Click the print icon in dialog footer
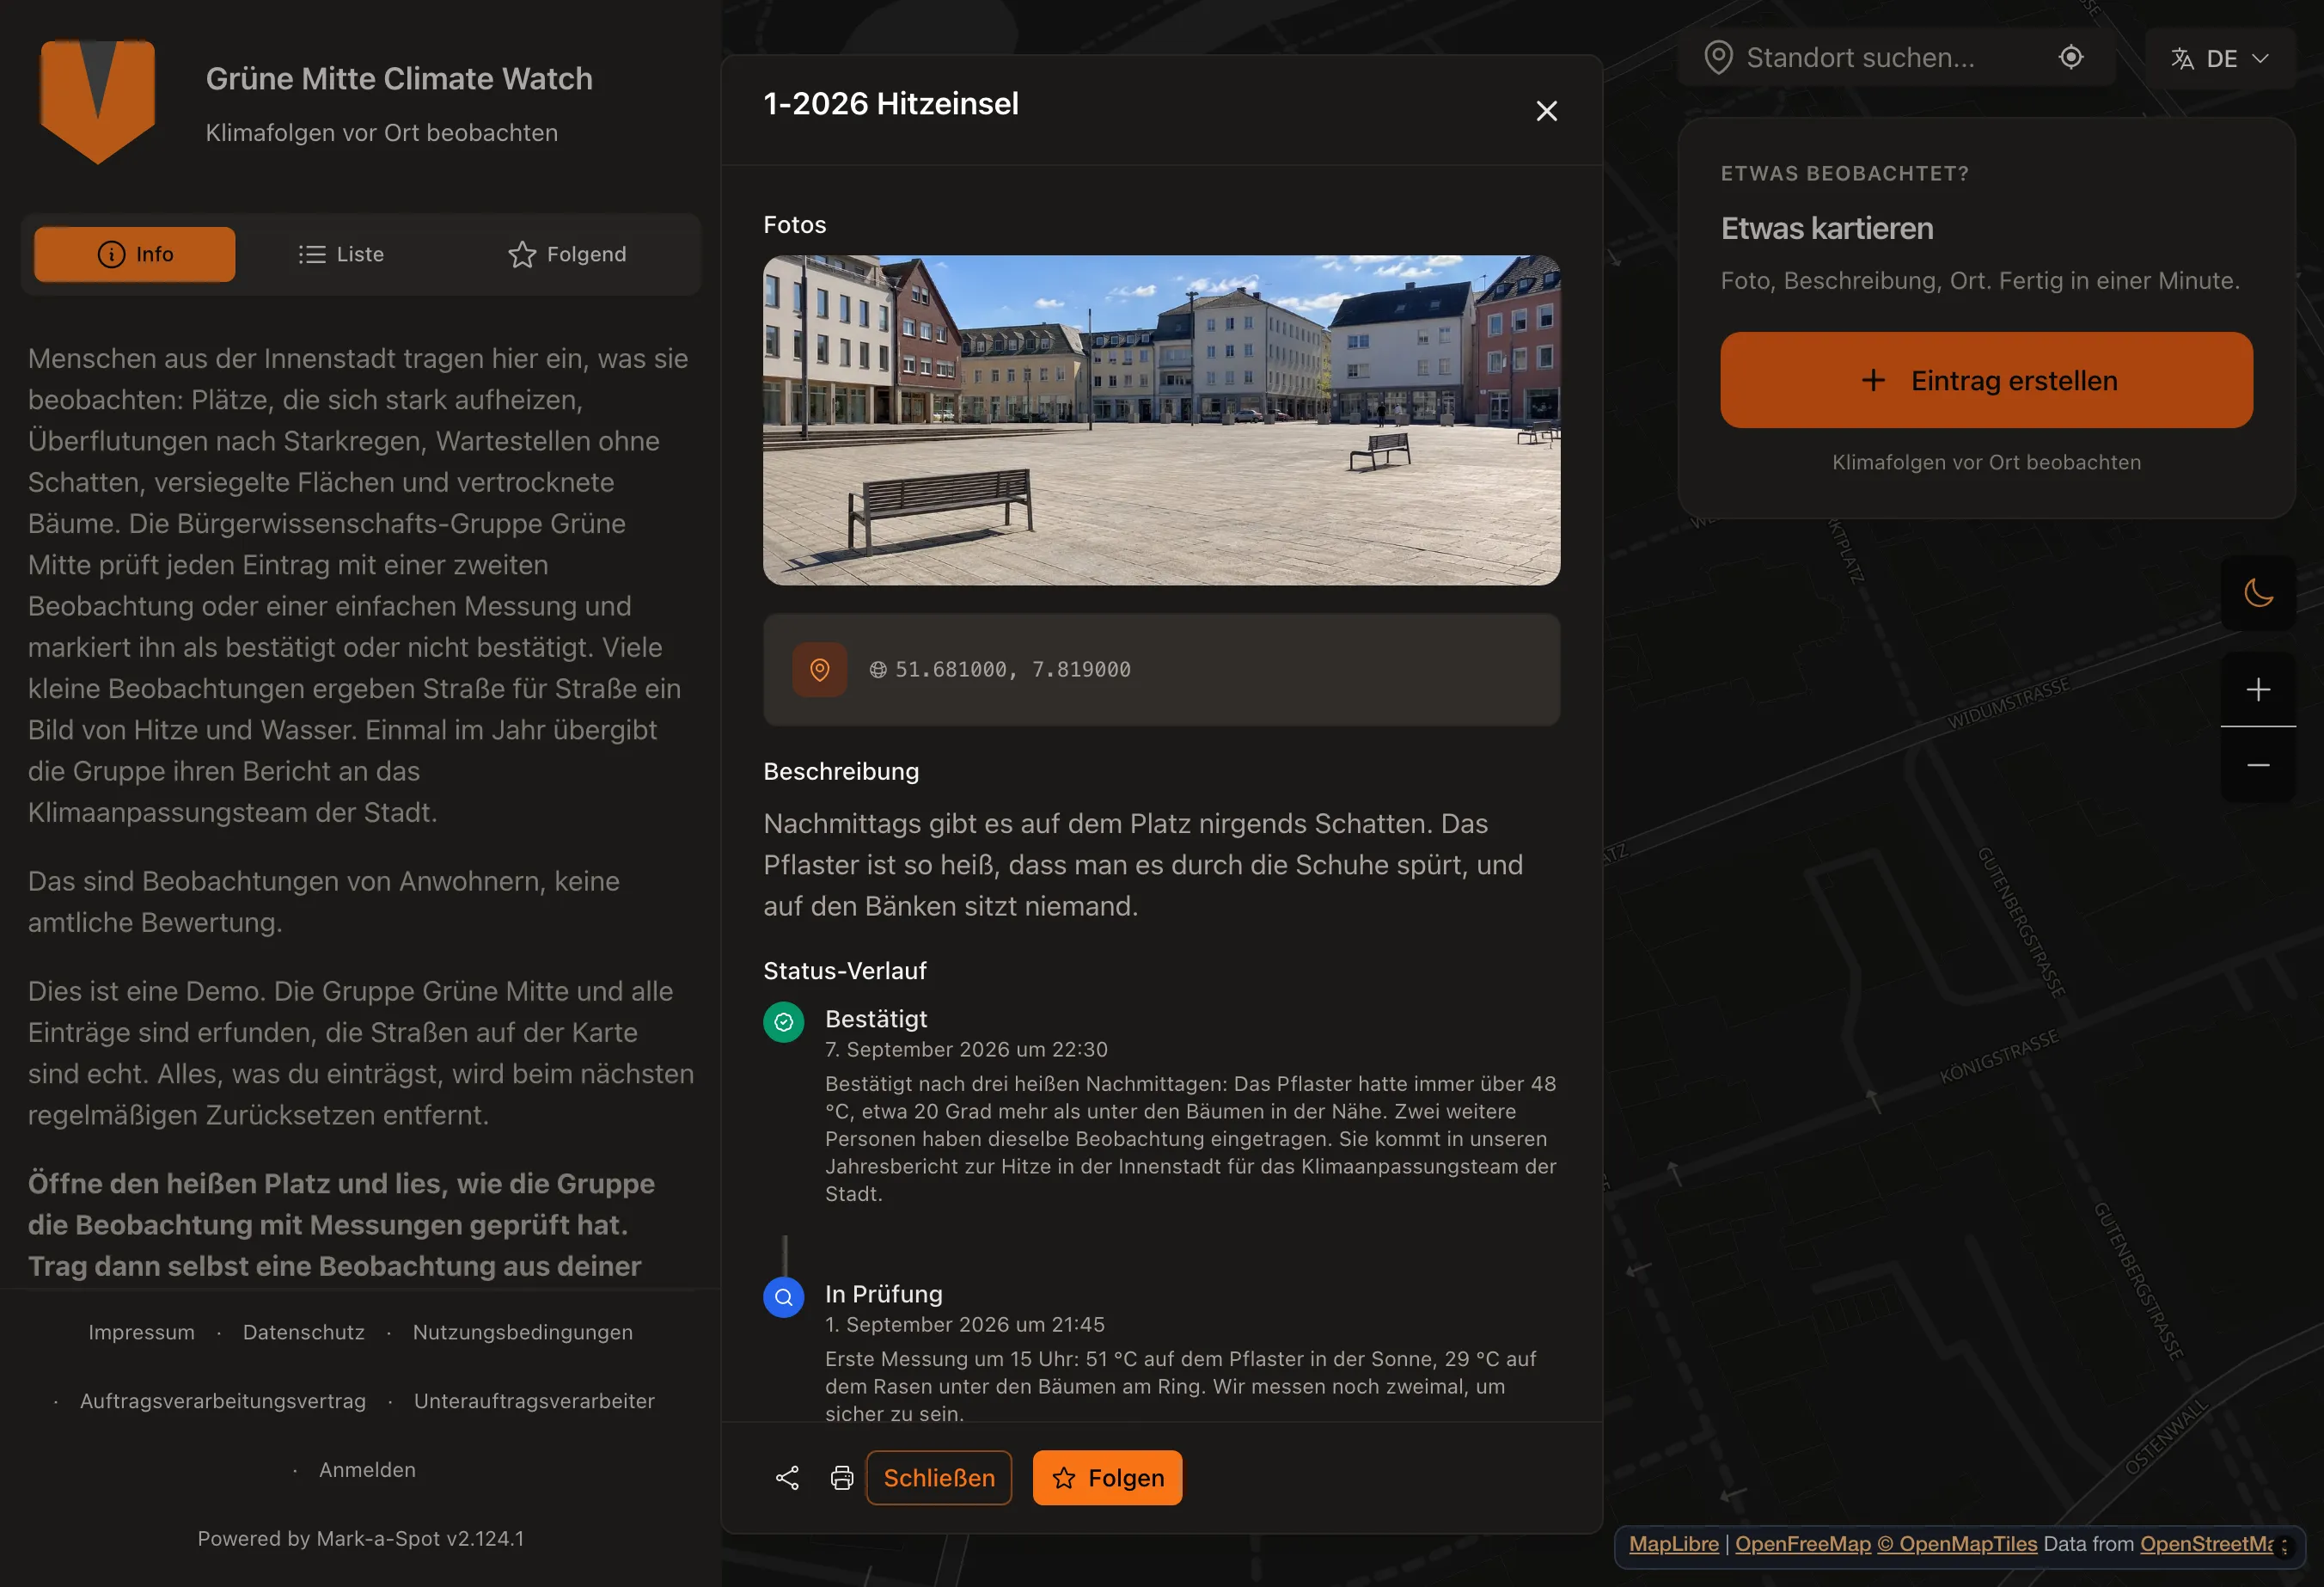2324x1587 pixels. (842, 1478)
